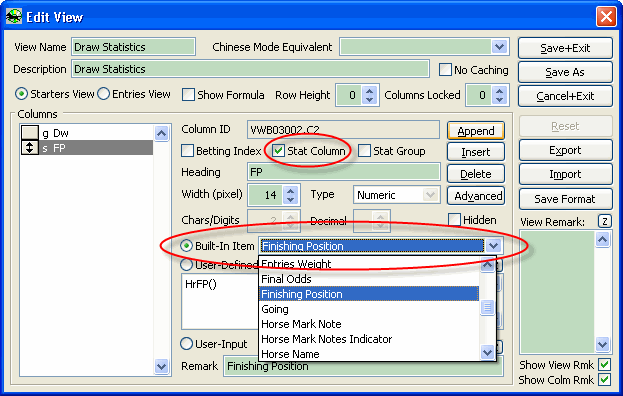
Task: Enable the Stat Group checkbox
Action: point(364,151)
